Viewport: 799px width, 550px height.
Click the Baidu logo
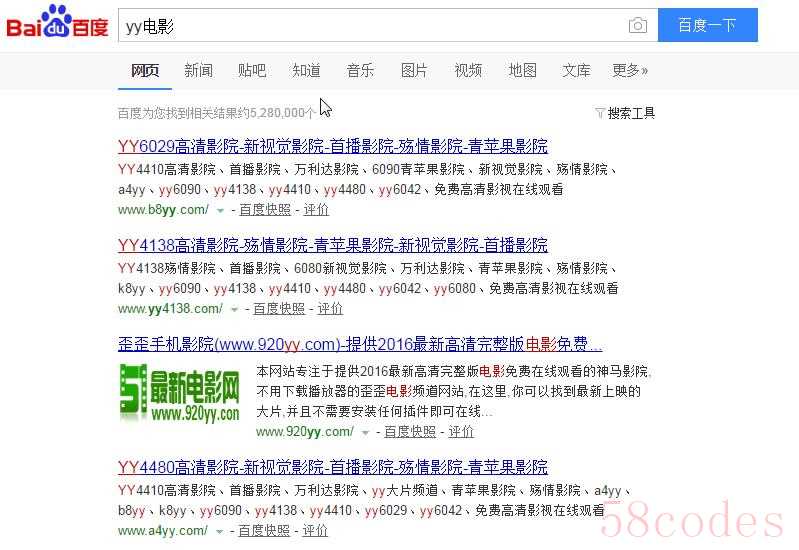[x=57, y=22]
